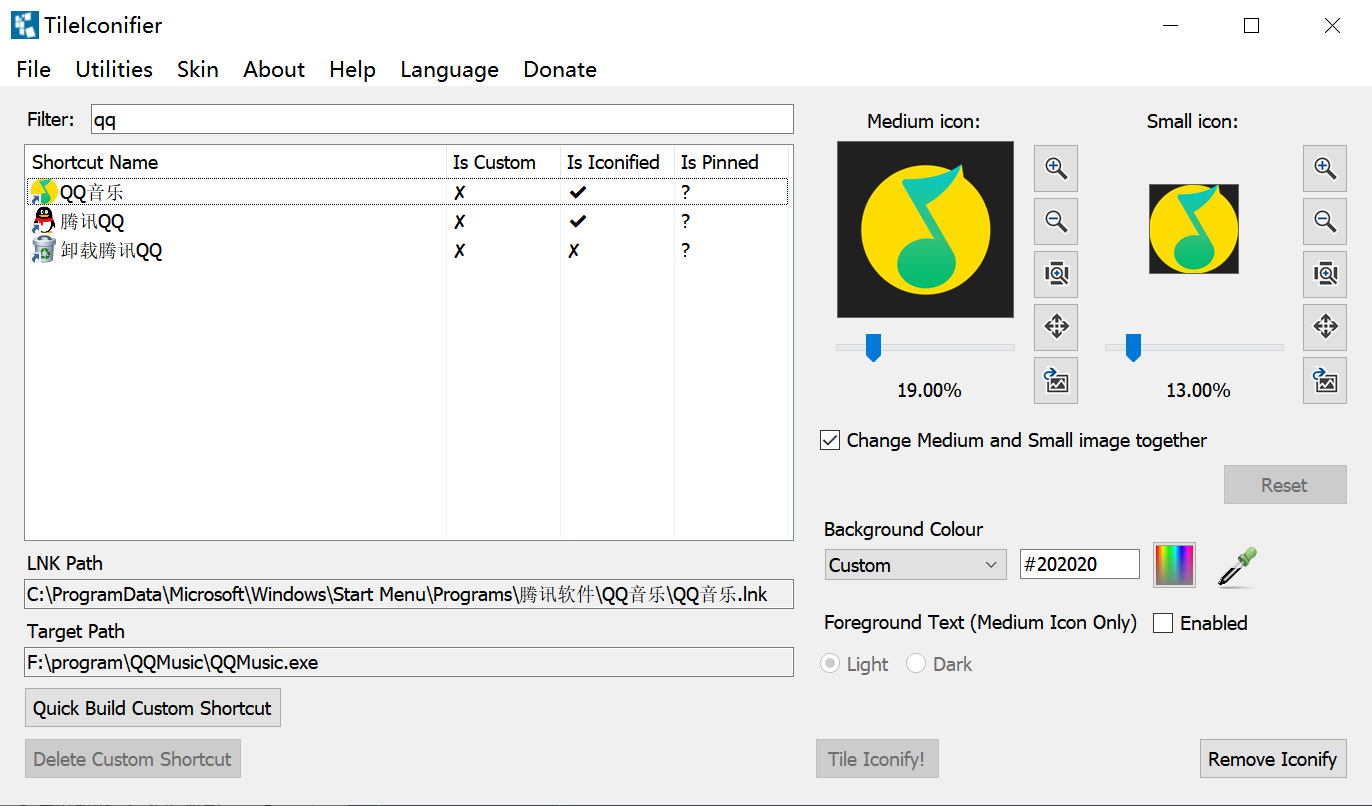Image resolution: width=1372 pixels, height=806 pixels.
Task: Click the LNK Path field
Action: coord(409,594)
